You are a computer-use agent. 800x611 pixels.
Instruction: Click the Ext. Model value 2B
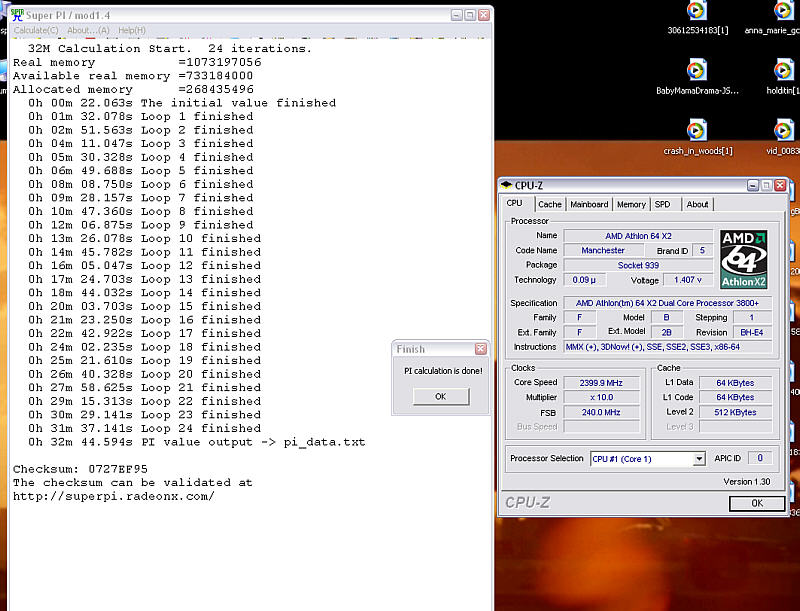pyautogui.click(x=666, y=333)
